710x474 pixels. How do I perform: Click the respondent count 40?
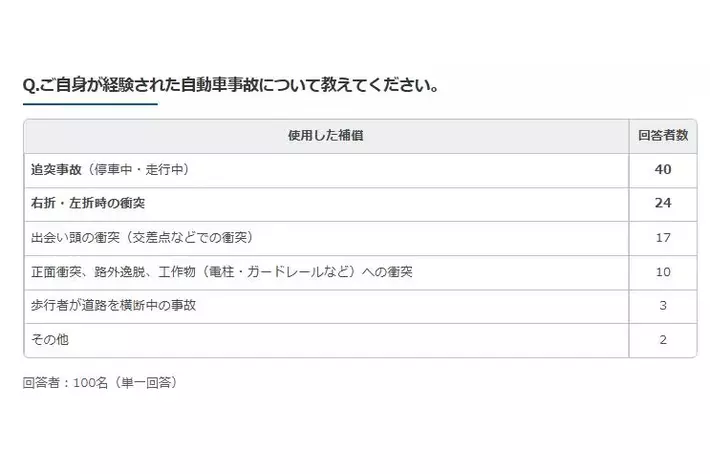coord(662,170)
